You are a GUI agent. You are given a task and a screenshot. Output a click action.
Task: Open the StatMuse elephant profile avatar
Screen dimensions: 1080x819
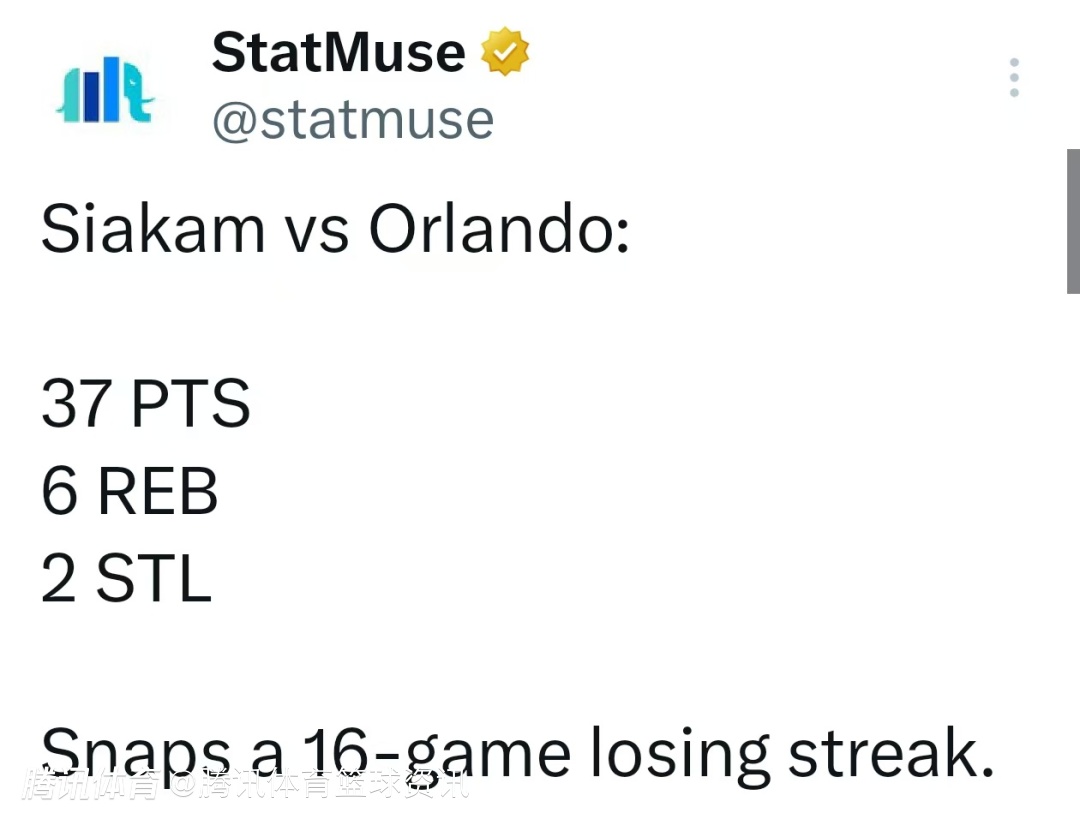[105, 90]
